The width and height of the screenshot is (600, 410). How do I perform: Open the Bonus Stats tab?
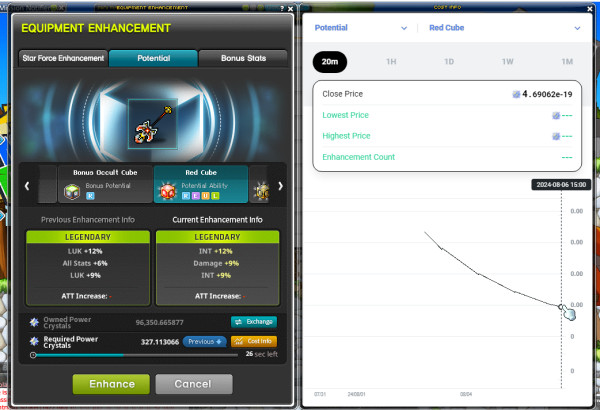243,58
